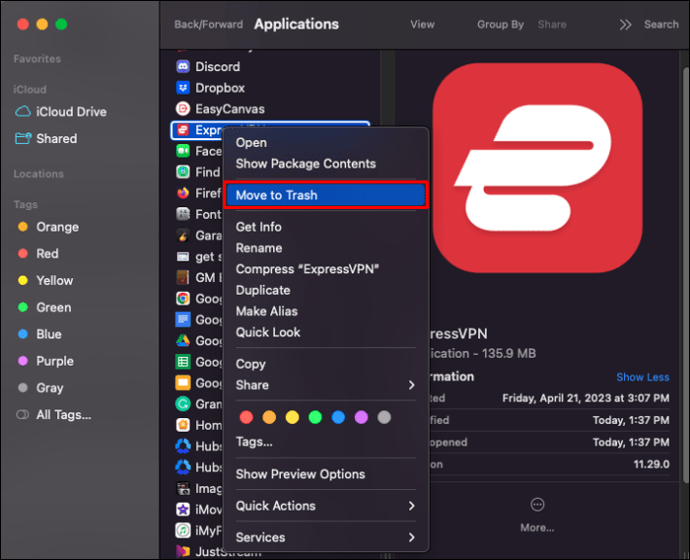This screenshot has height=560, width=690.
Task: Click the FaceTime app icon
Action: tap(183, 151)
